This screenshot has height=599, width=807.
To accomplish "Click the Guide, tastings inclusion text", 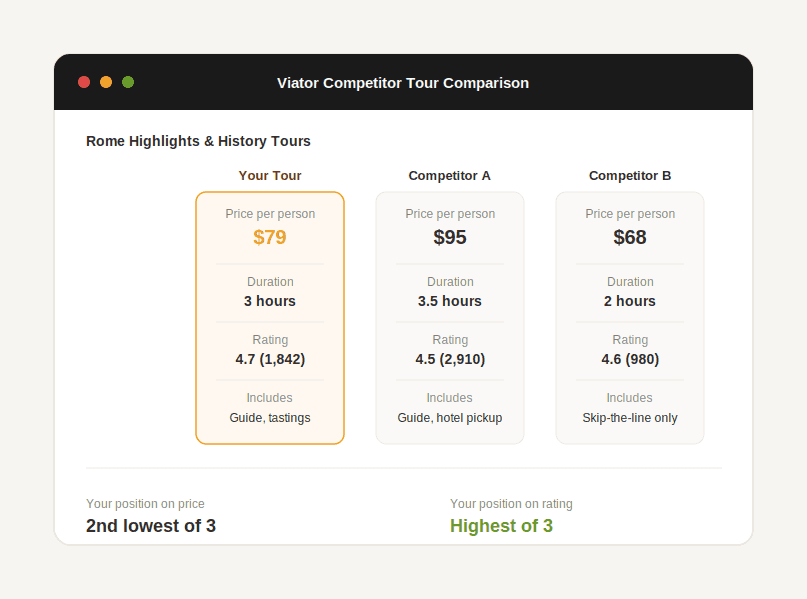I will tap(270, 418).
